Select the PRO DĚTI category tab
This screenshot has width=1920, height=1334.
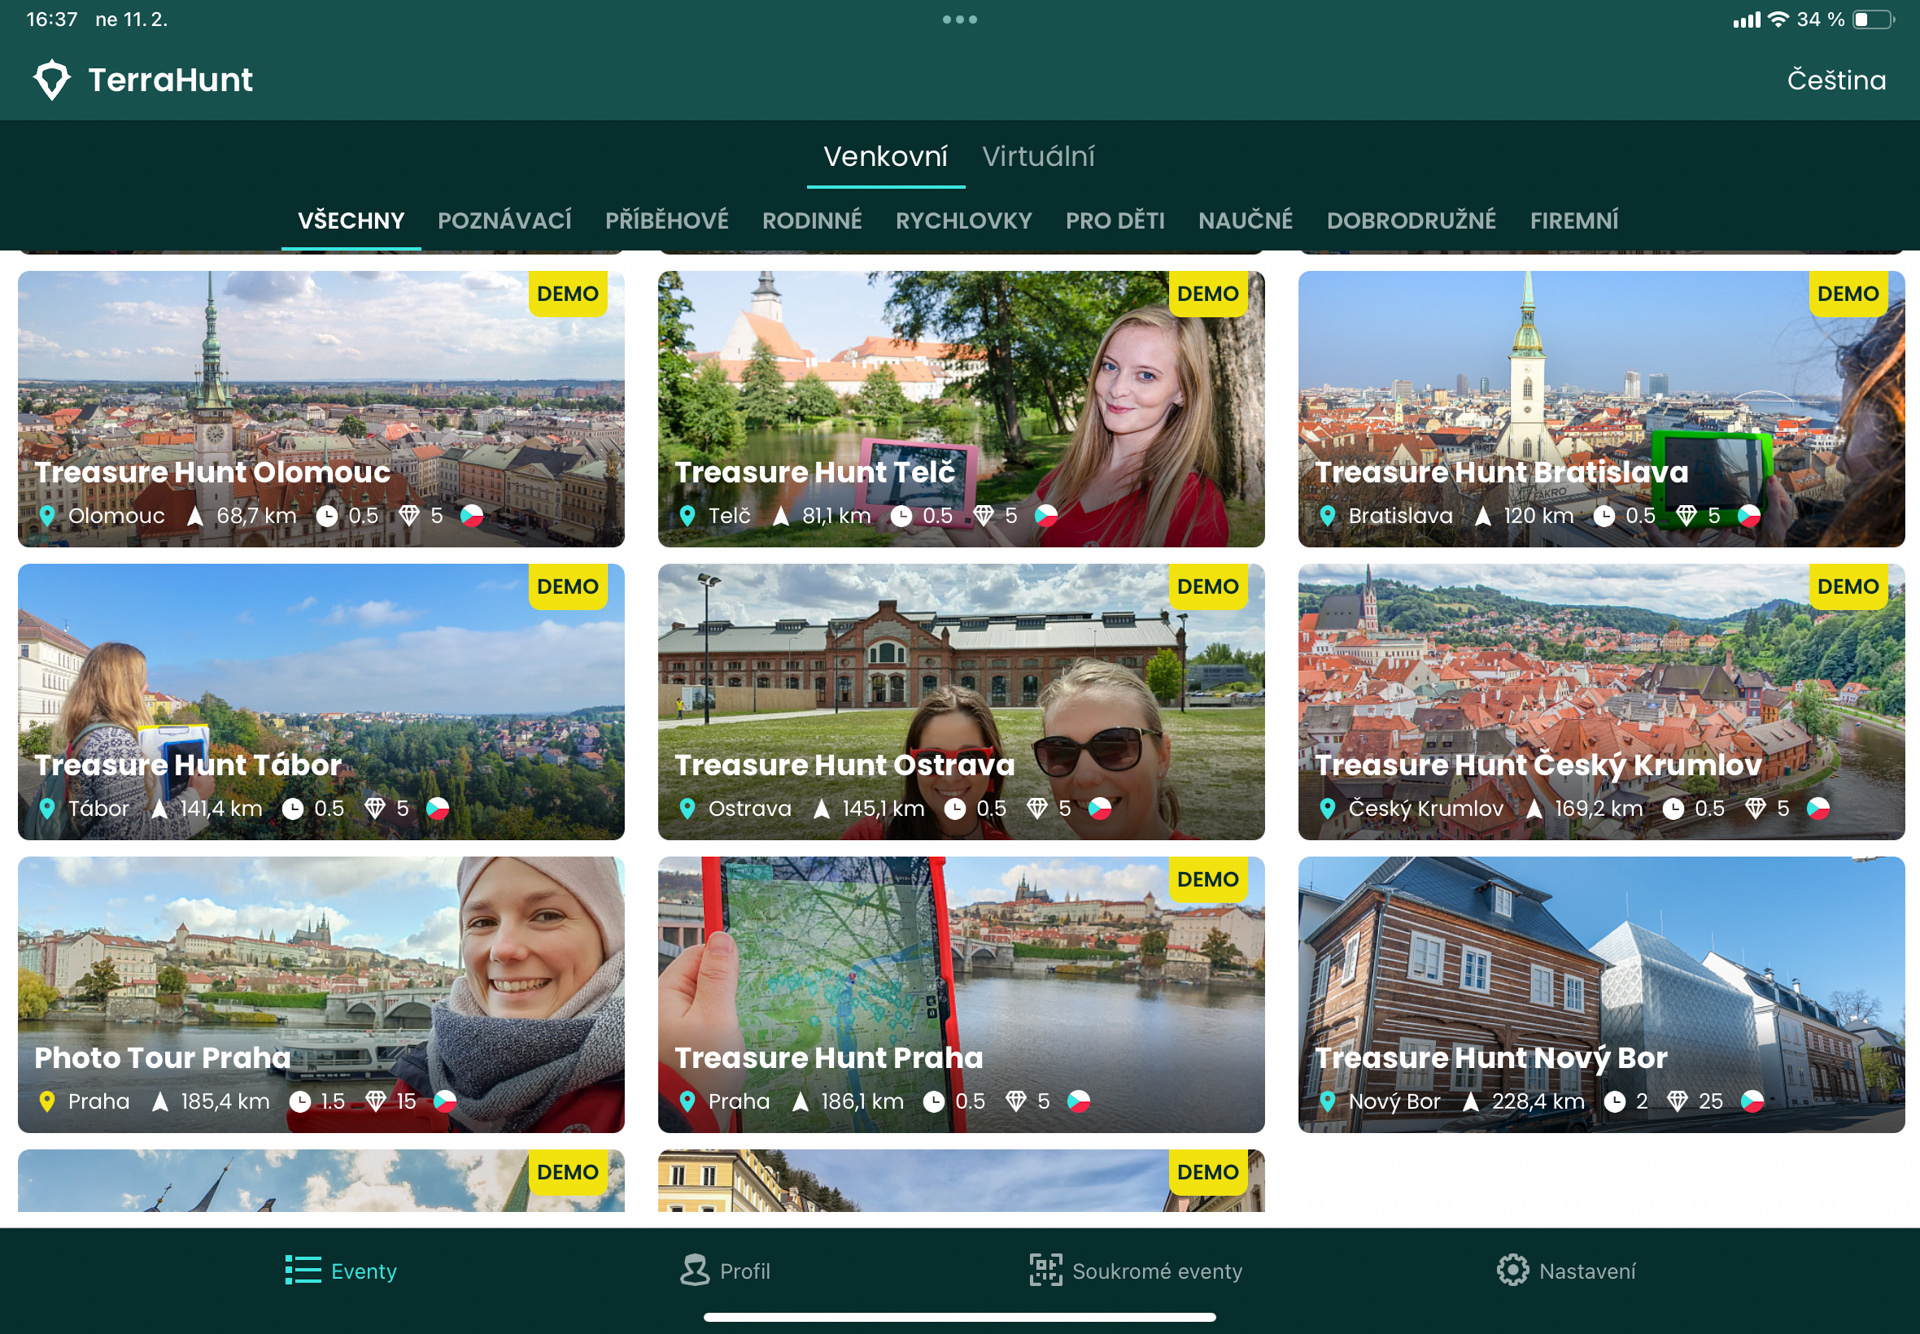click(1115, 220)
